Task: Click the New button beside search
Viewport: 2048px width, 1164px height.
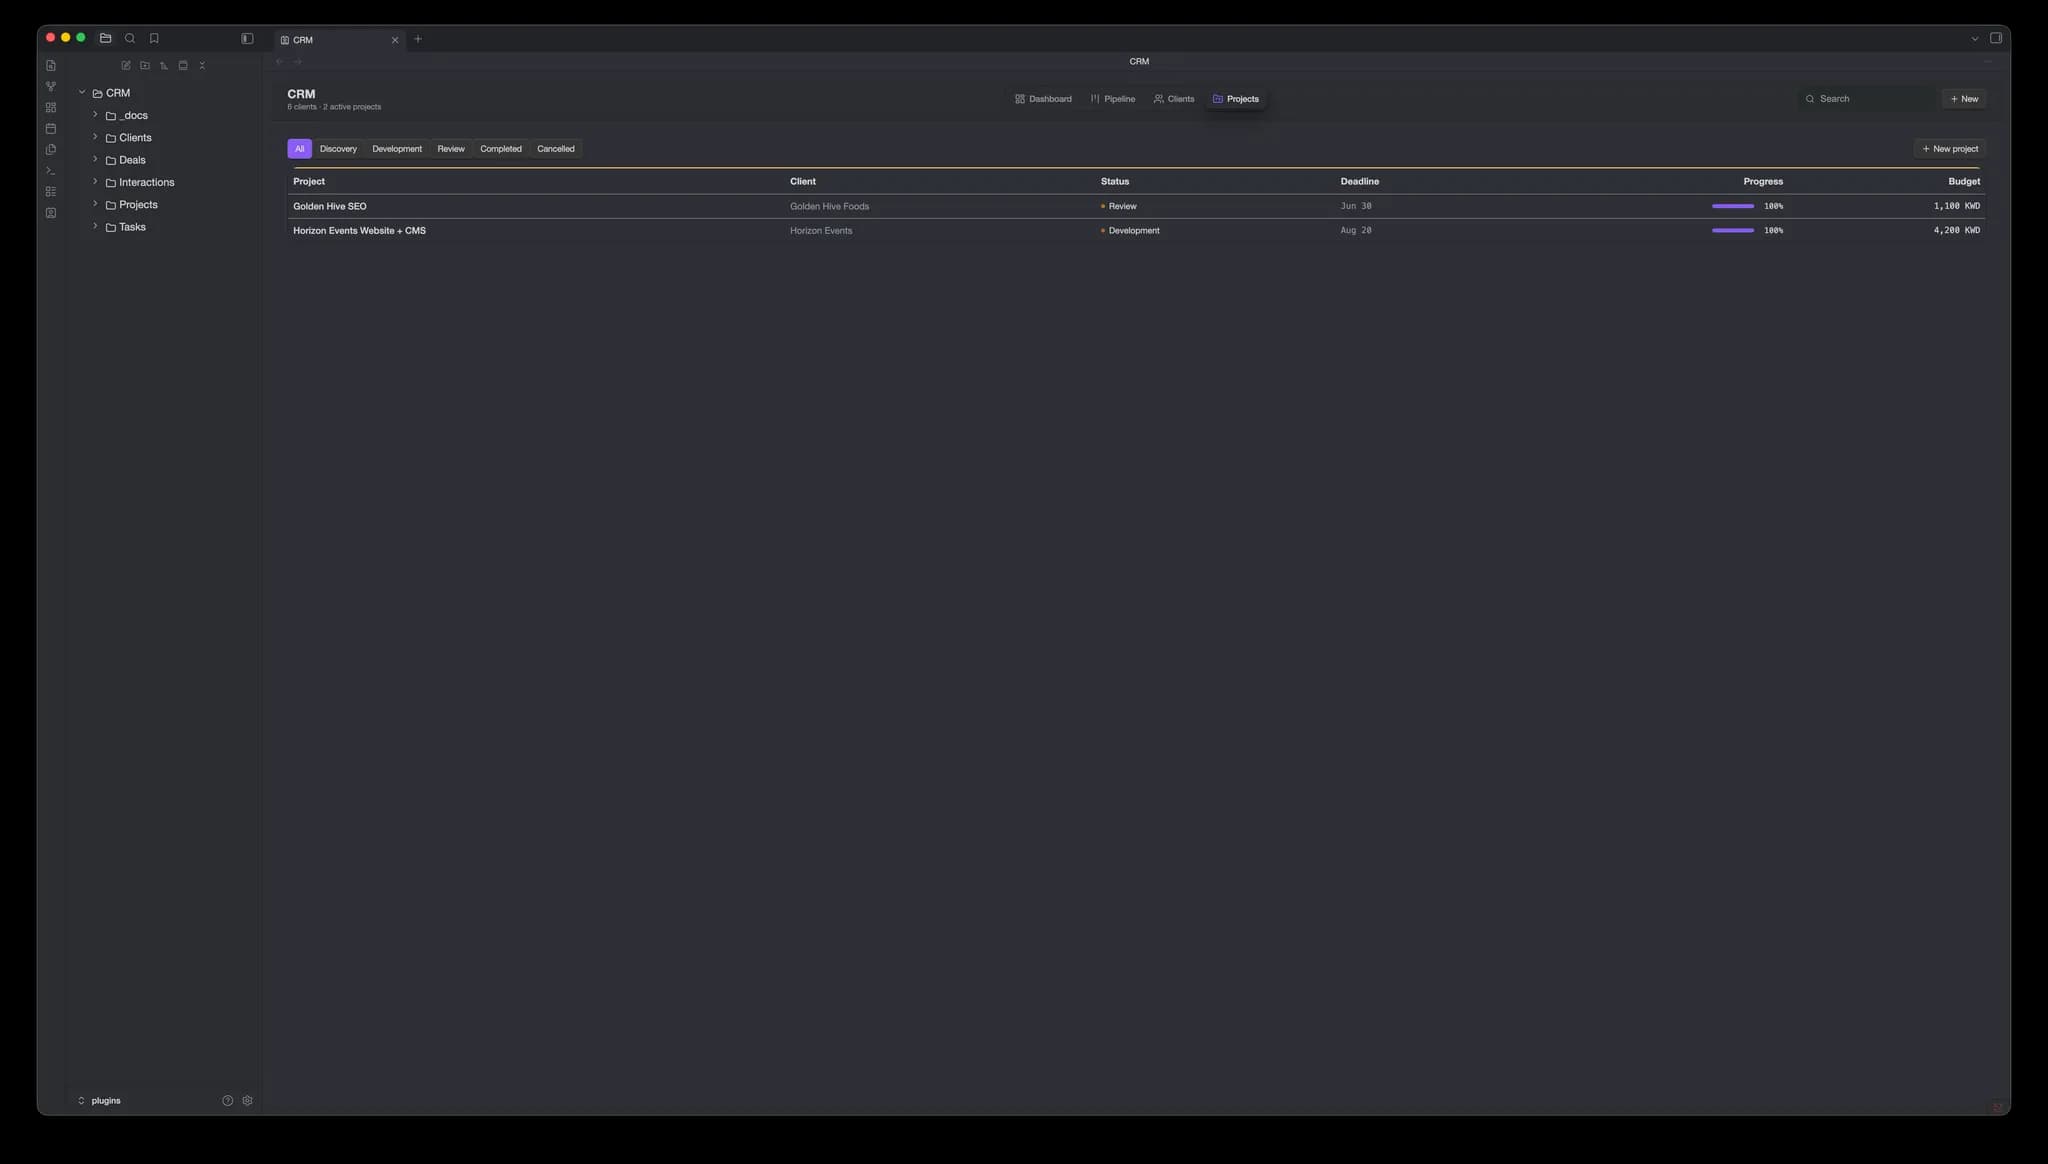Action: [1964, 99]
